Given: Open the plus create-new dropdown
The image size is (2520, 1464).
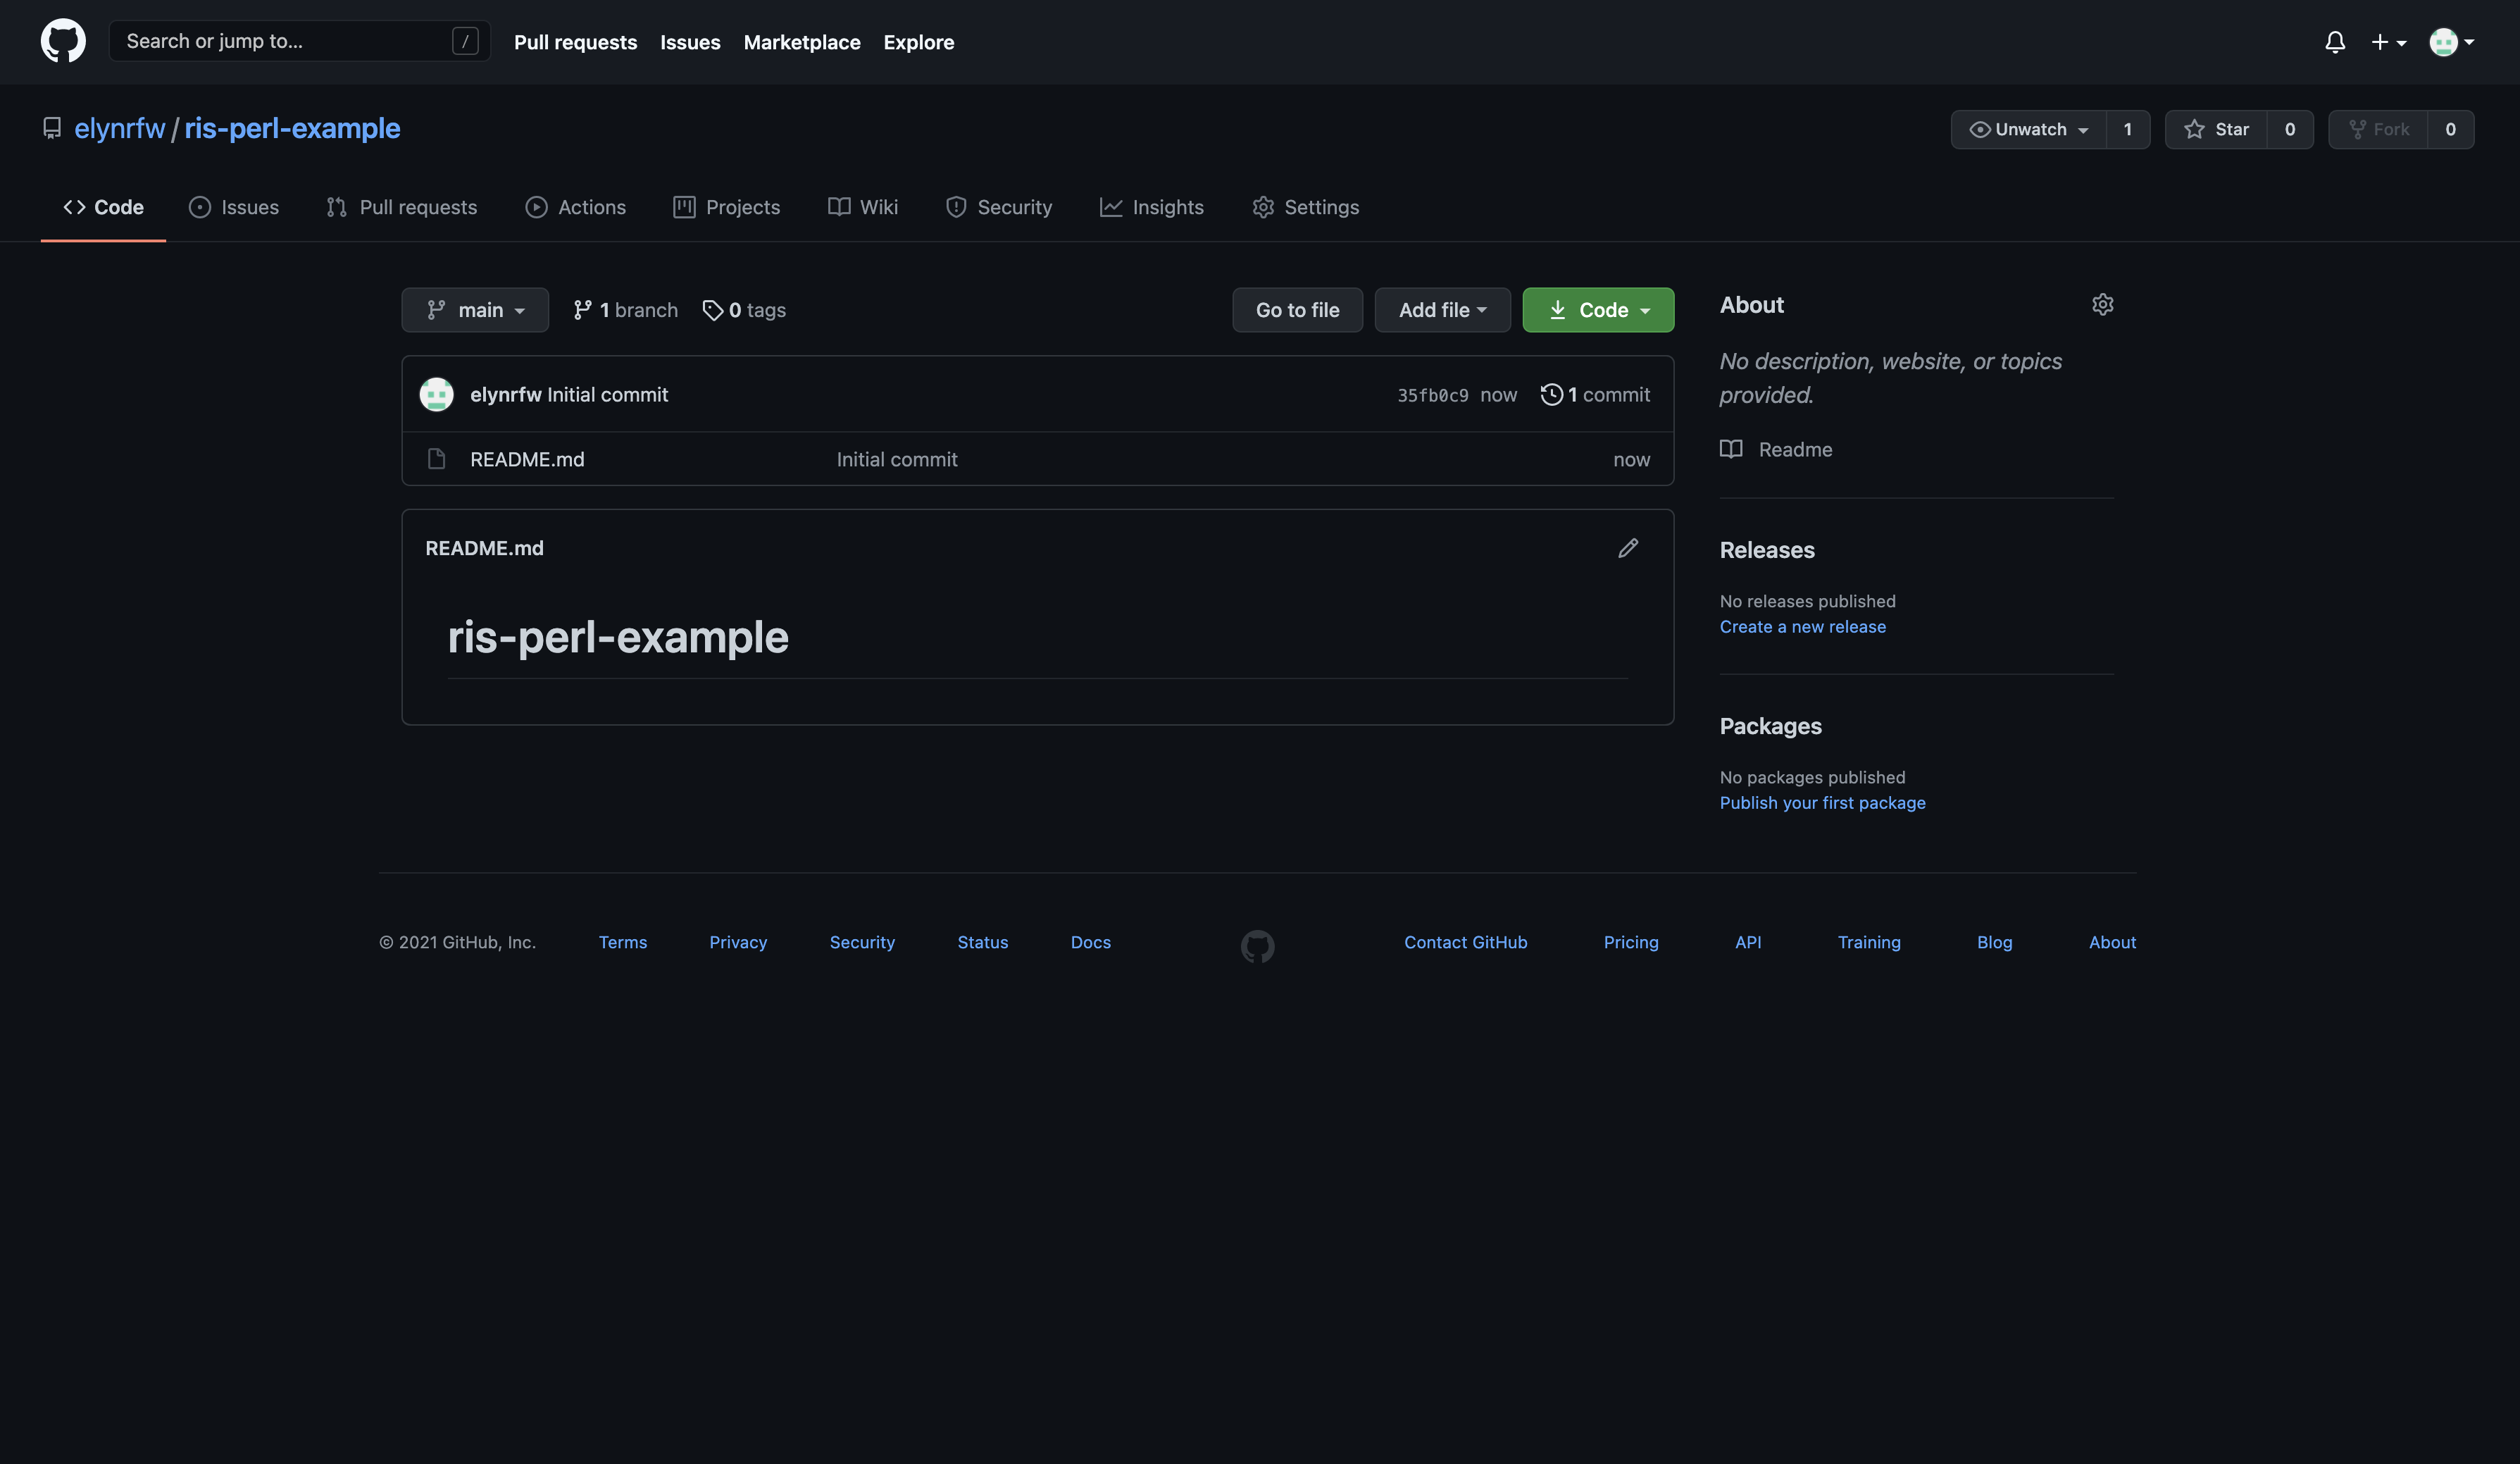Looking at the screenshot, I should (2388, 42).
